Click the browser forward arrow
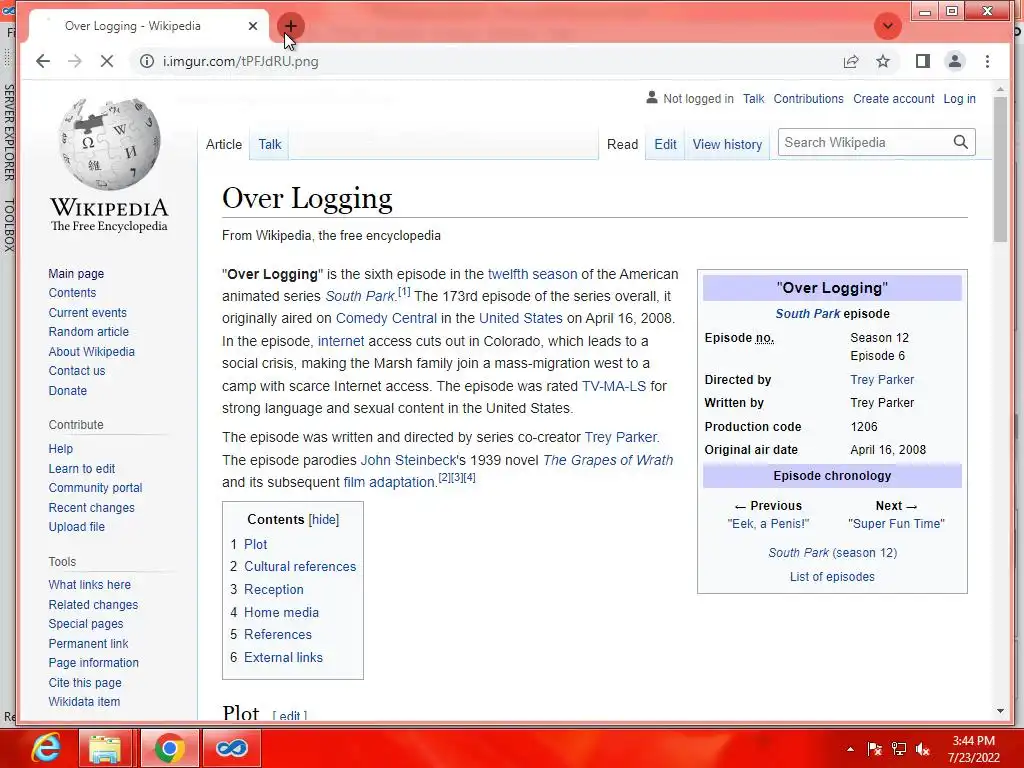This screenshot has height=768, width=1024. click(75, 61)
